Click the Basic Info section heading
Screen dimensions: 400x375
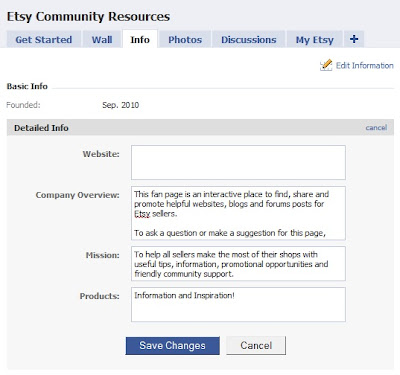(27, 86)
